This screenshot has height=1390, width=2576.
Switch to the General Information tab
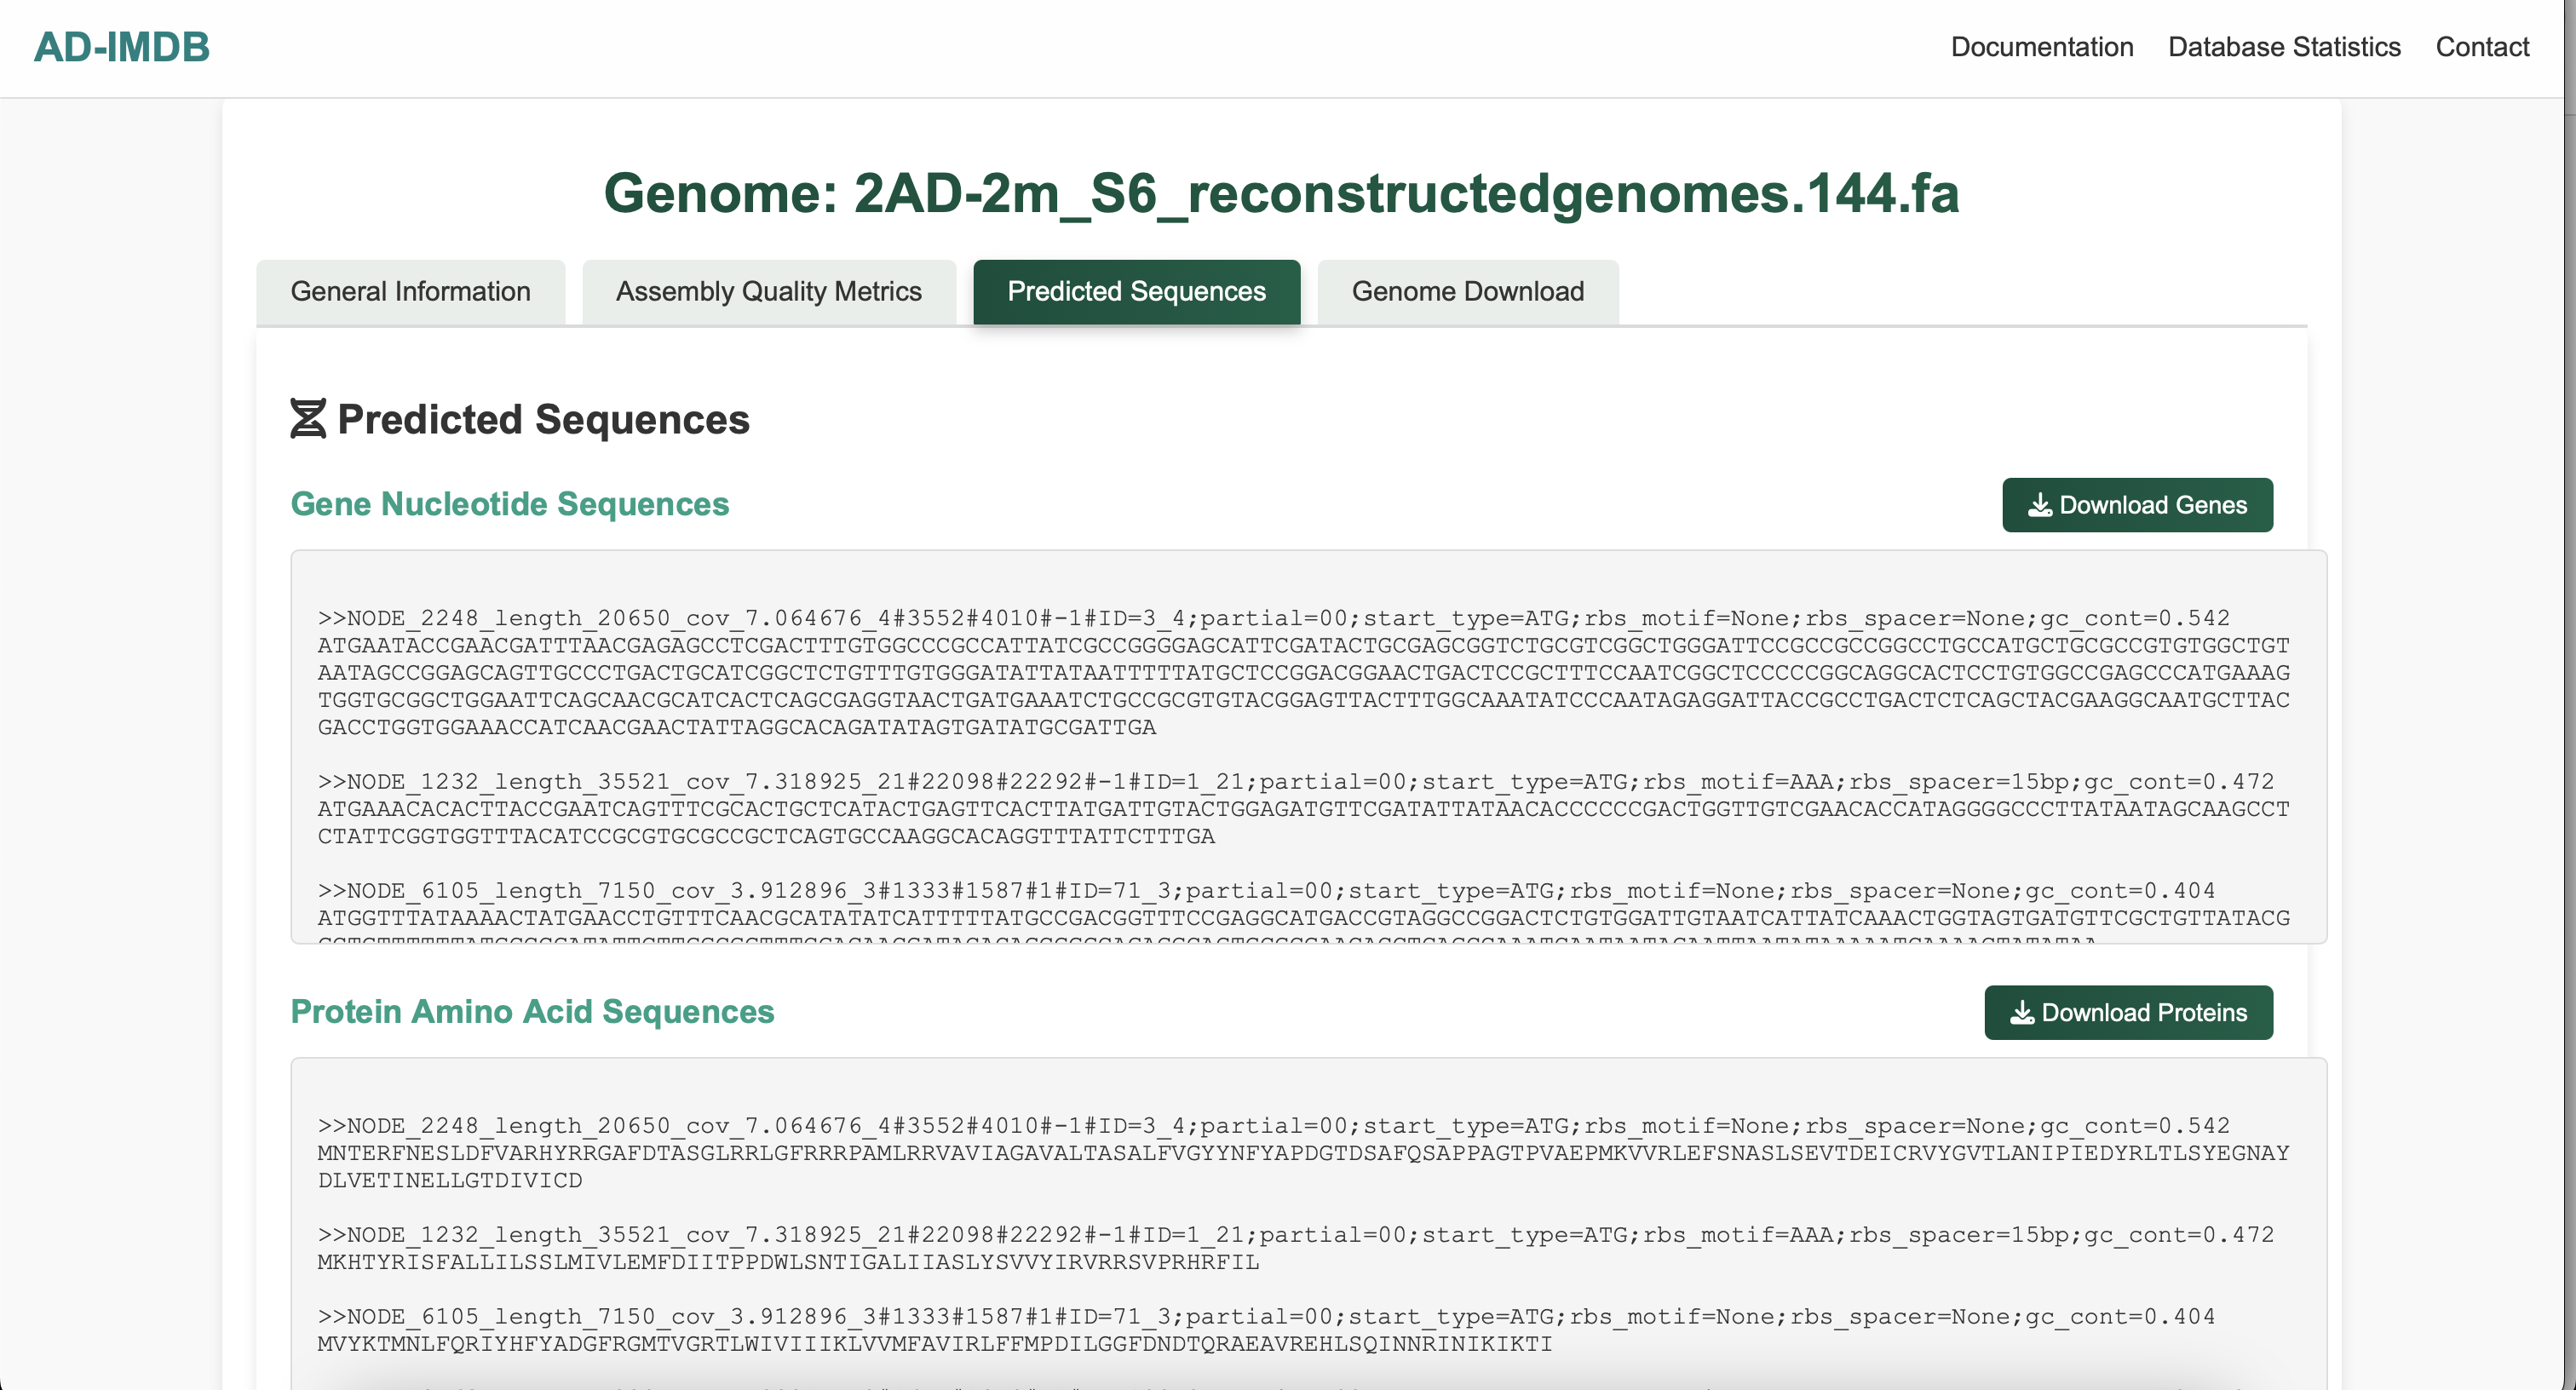point(410,291)
